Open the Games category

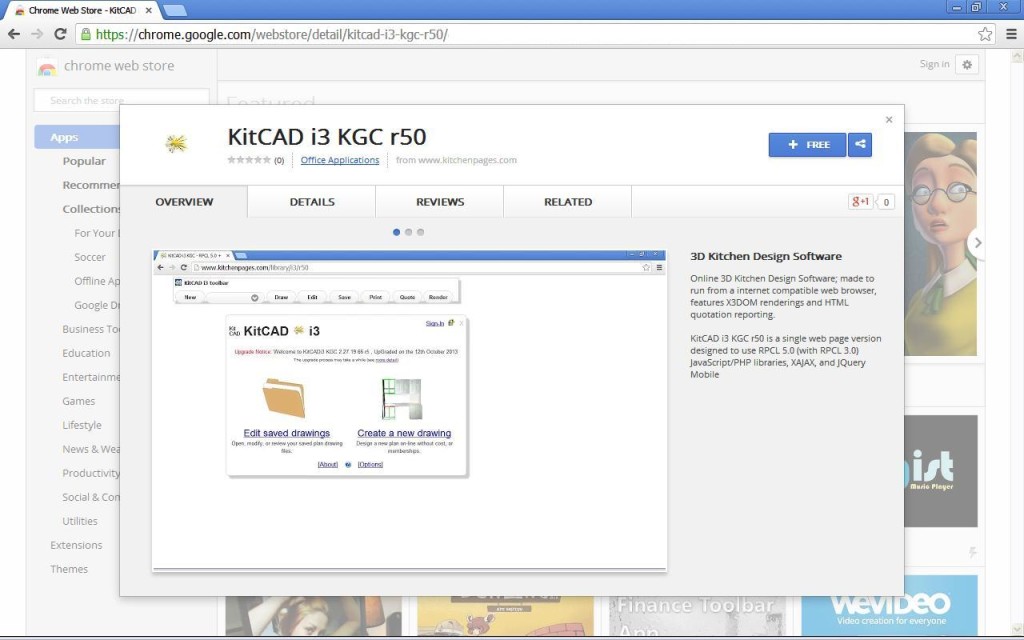(78, 401)
